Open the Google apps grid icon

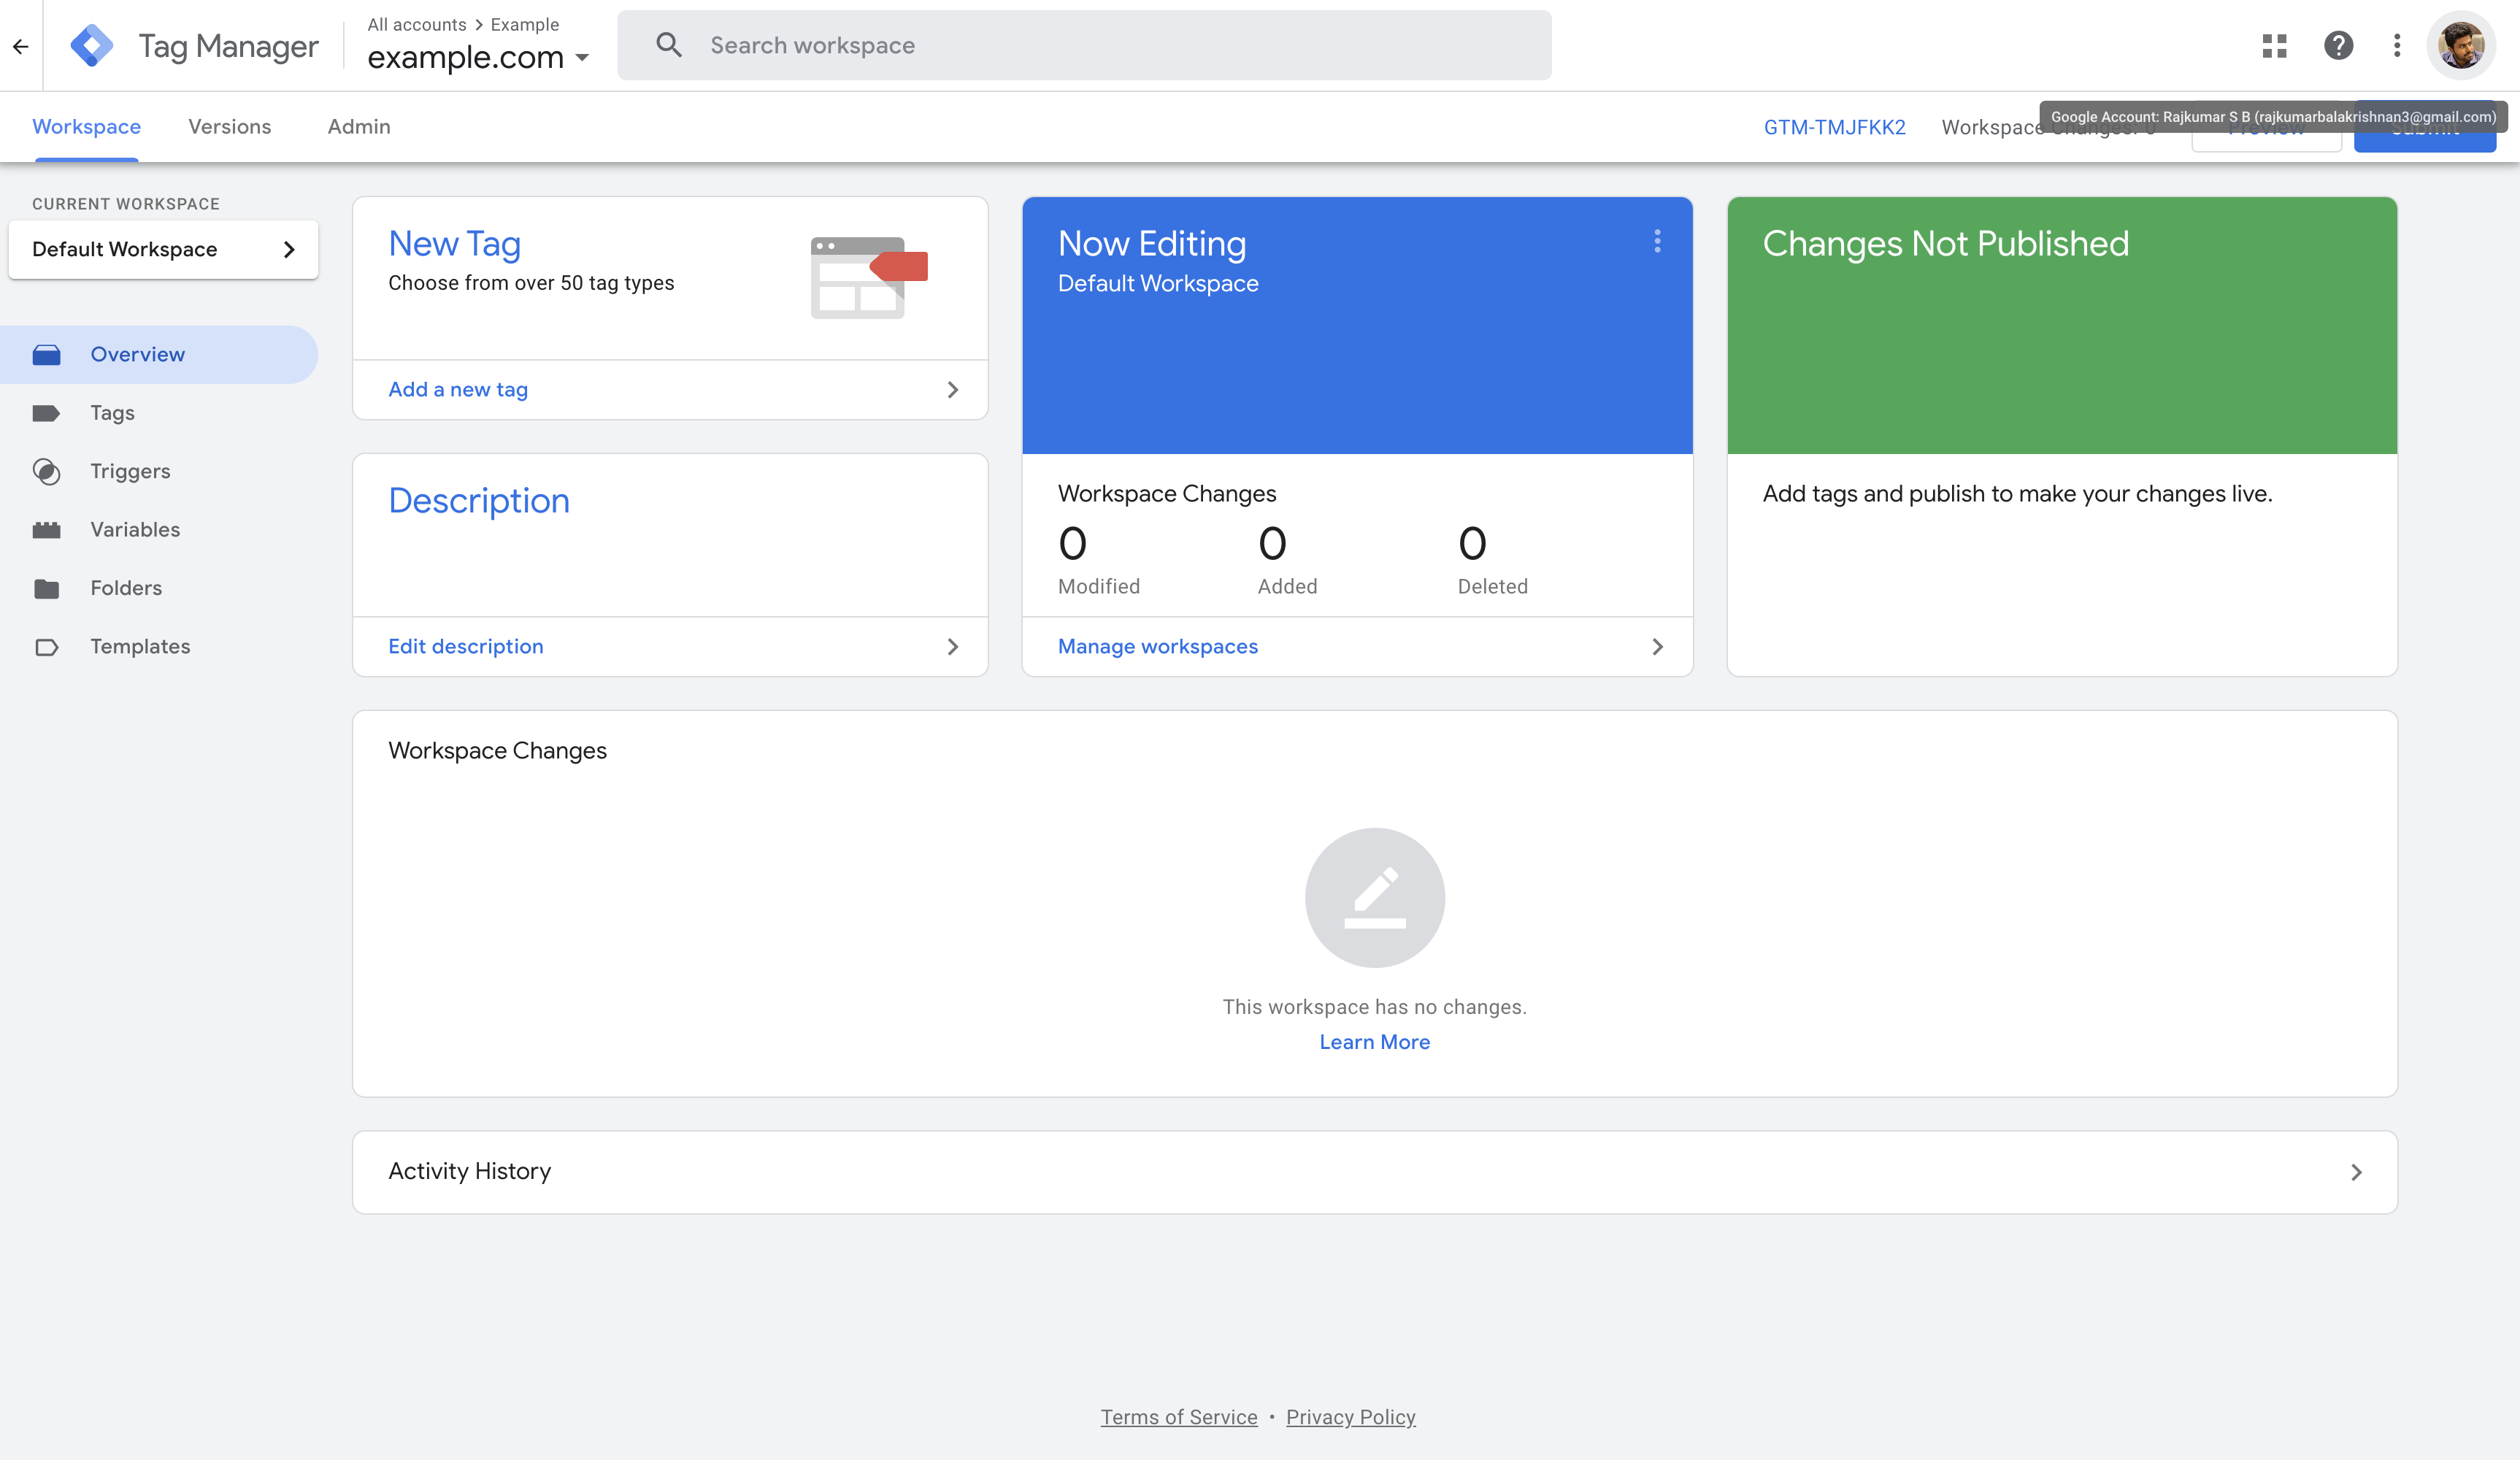pyautogui.click(x=2274, y=45)
